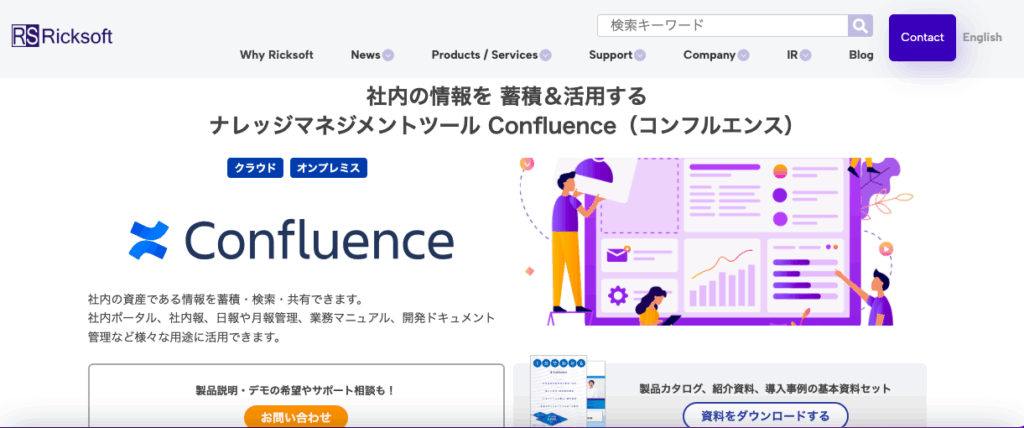The image size is (1024, 428).
Task: Click the envelope mail icon in illustration
Action: click(x=616, y=255)
